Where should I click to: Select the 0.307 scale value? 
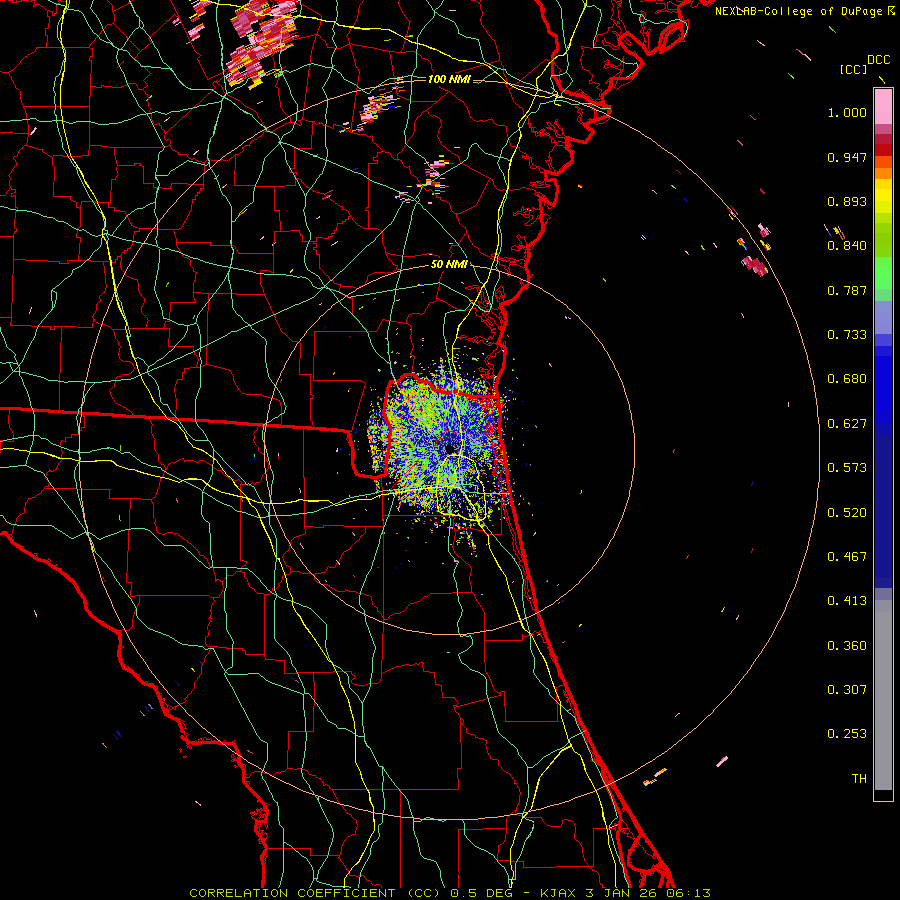click(847, 690)
